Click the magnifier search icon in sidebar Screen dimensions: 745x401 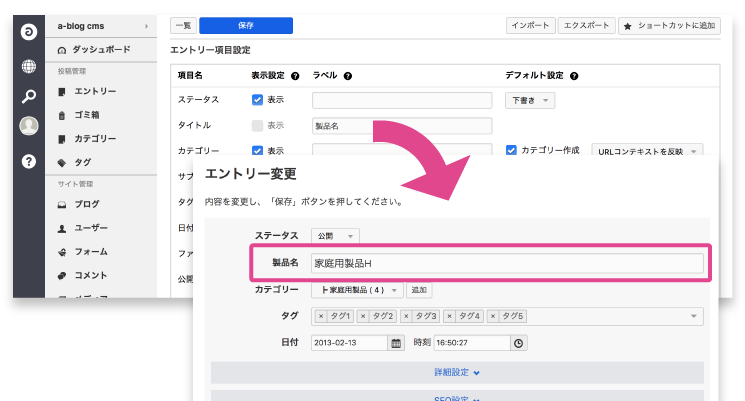coord(29,97)
